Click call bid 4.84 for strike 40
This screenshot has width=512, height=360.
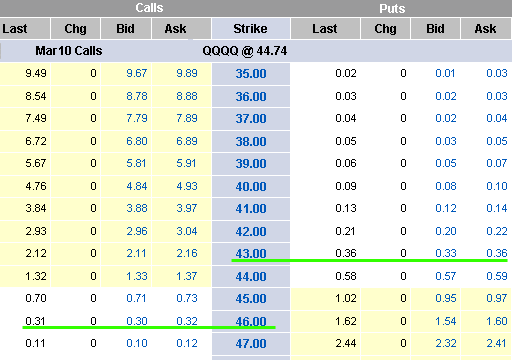(x=137, y=186)
